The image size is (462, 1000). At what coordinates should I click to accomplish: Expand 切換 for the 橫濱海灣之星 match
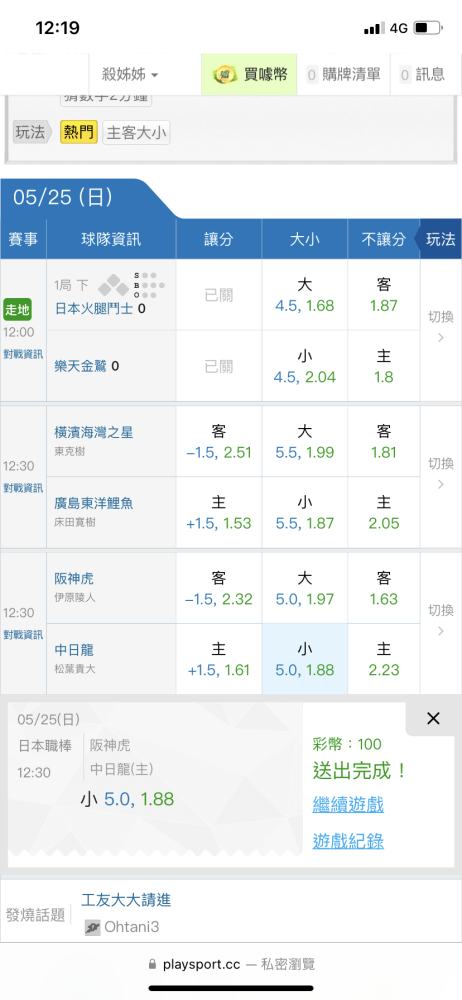tap(440, 473)
